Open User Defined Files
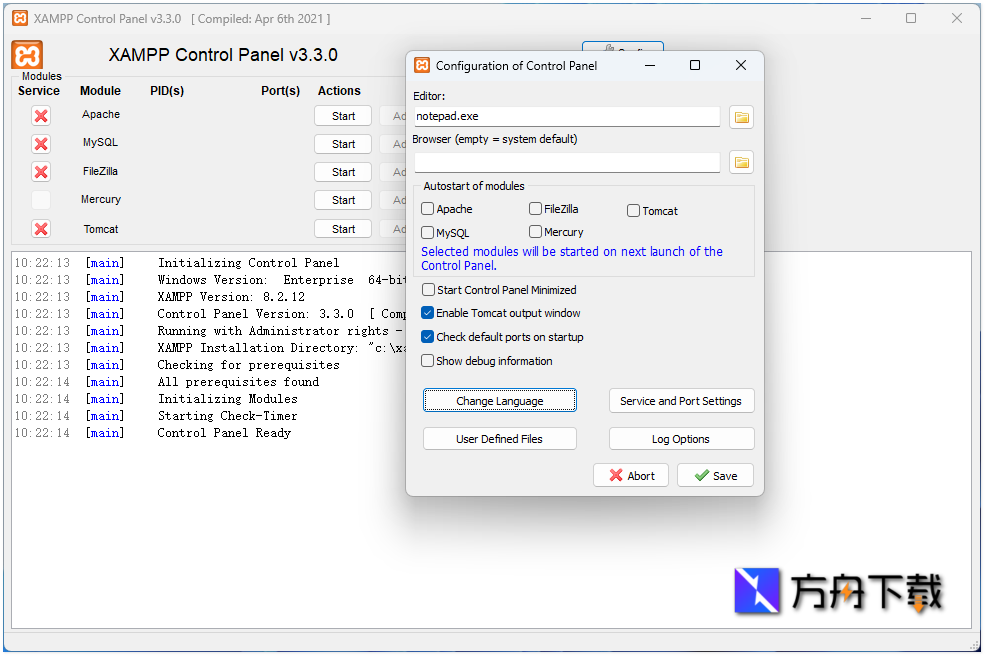Image resolution: width=985 pixels, height=656 pixels. coord(499,439)
